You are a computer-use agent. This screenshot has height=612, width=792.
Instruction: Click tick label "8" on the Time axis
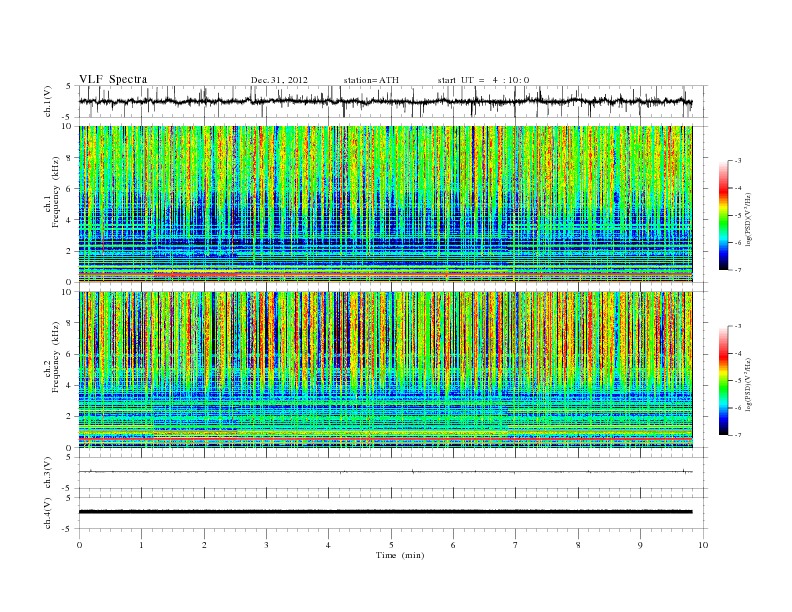578,545
